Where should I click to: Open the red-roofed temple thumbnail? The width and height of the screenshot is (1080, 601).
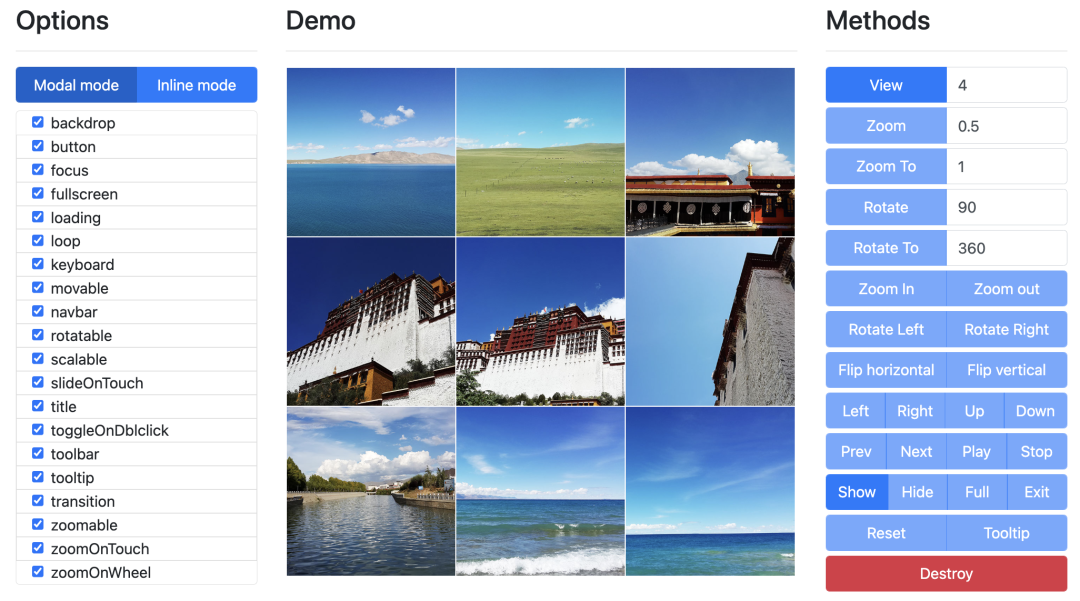click(710, 152)
